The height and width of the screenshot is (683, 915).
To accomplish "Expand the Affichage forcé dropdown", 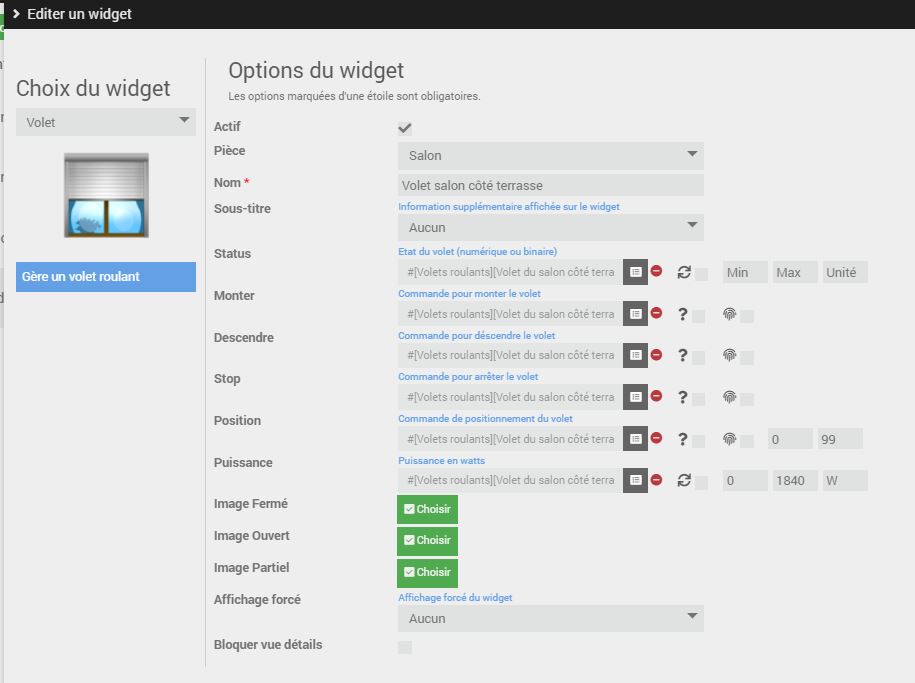I will pos(550,618).
